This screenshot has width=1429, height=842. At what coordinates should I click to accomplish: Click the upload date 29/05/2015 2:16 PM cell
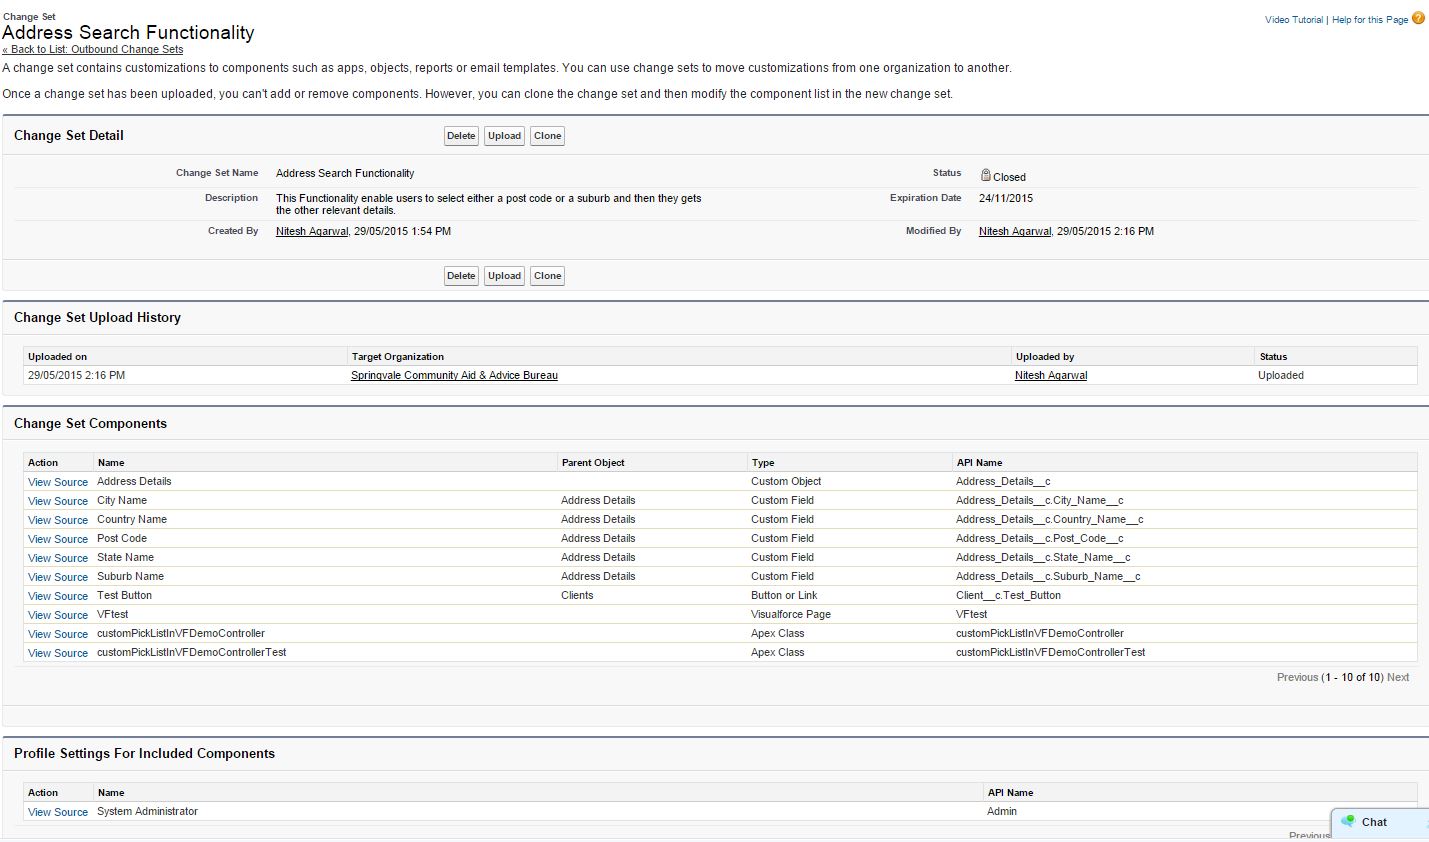(77, 376)
